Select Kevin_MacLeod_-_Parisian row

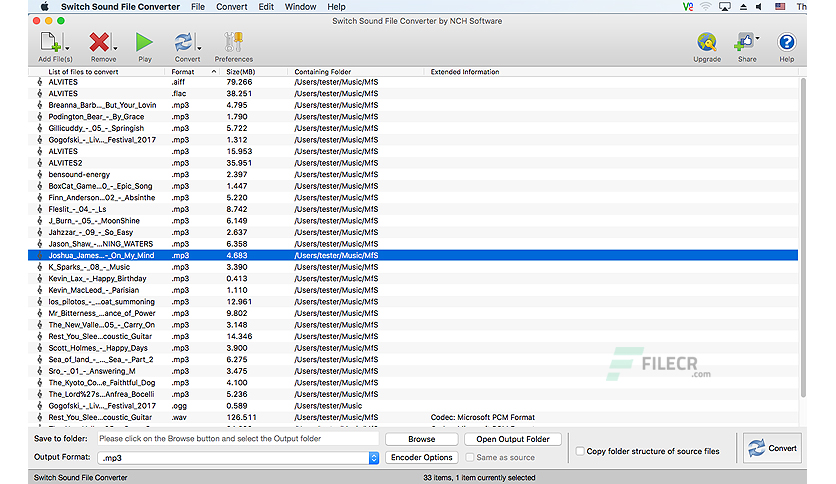point(413,290)
